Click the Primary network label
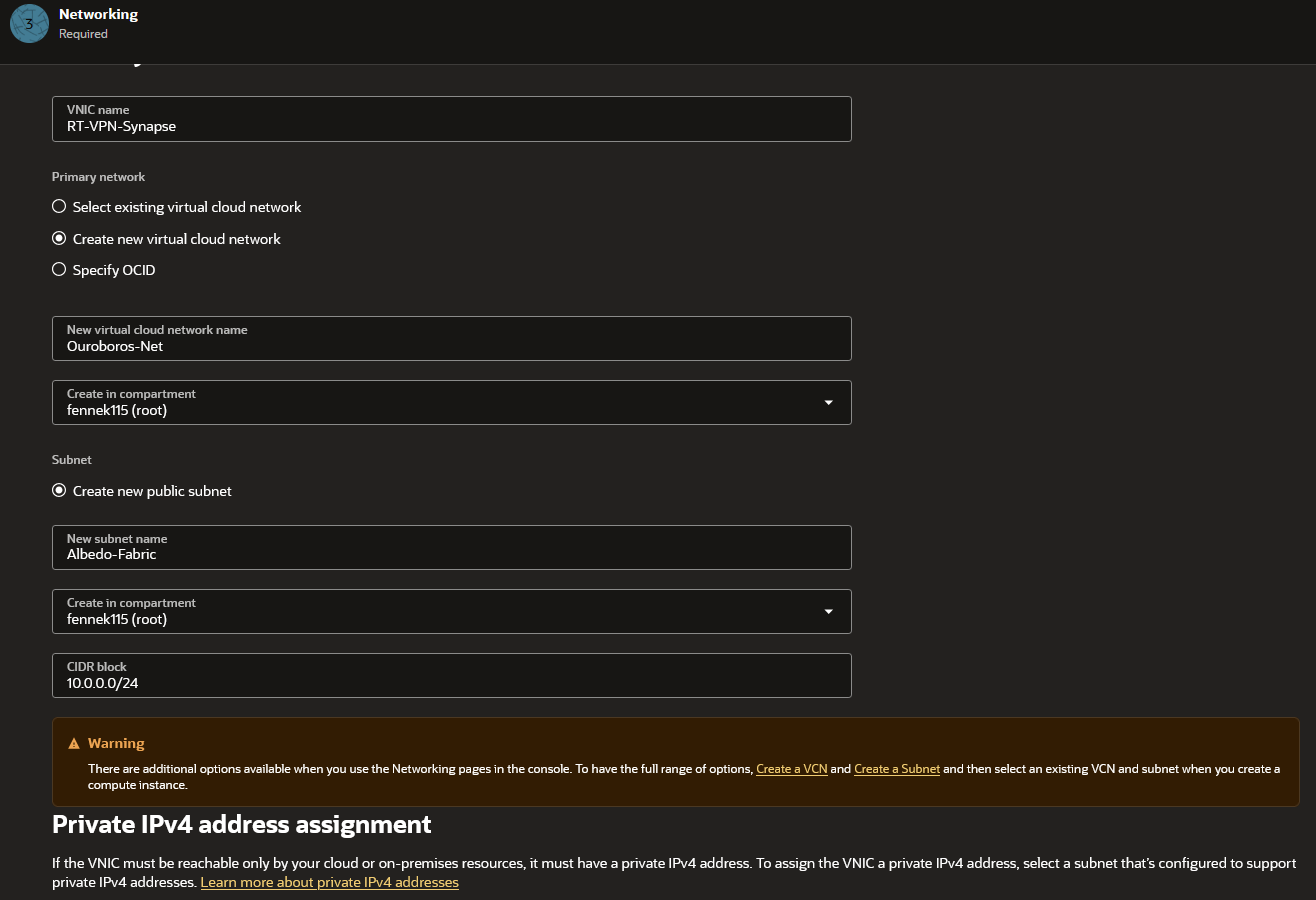This screenshot has height=900, width=1316. click(x=99, y=177)
